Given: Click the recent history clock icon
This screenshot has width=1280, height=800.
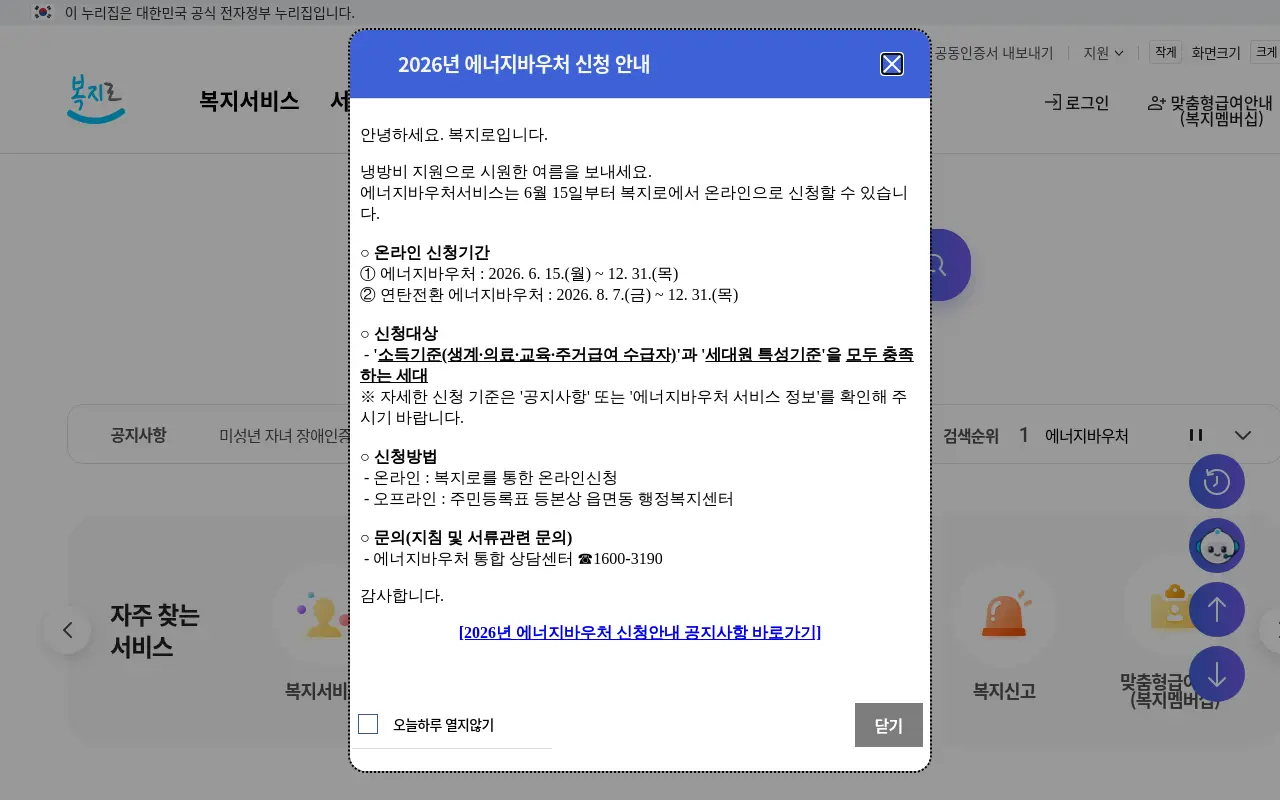Looking at the screenshot, I should 1217,482.
